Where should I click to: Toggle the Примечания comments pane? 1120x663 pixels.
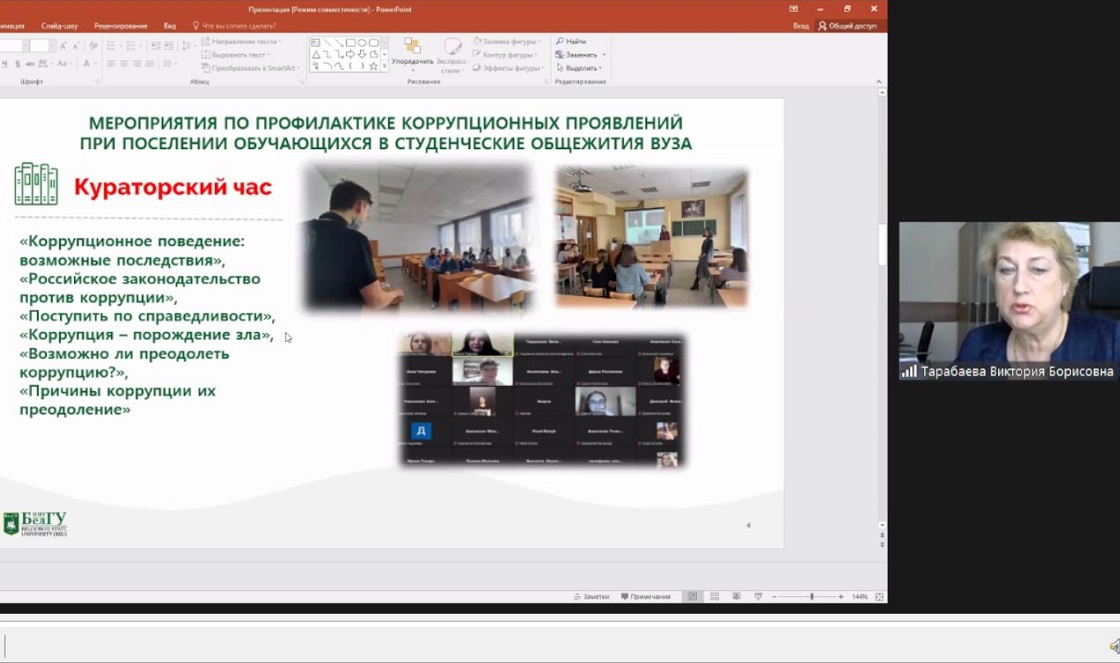(x=645, y=597)
